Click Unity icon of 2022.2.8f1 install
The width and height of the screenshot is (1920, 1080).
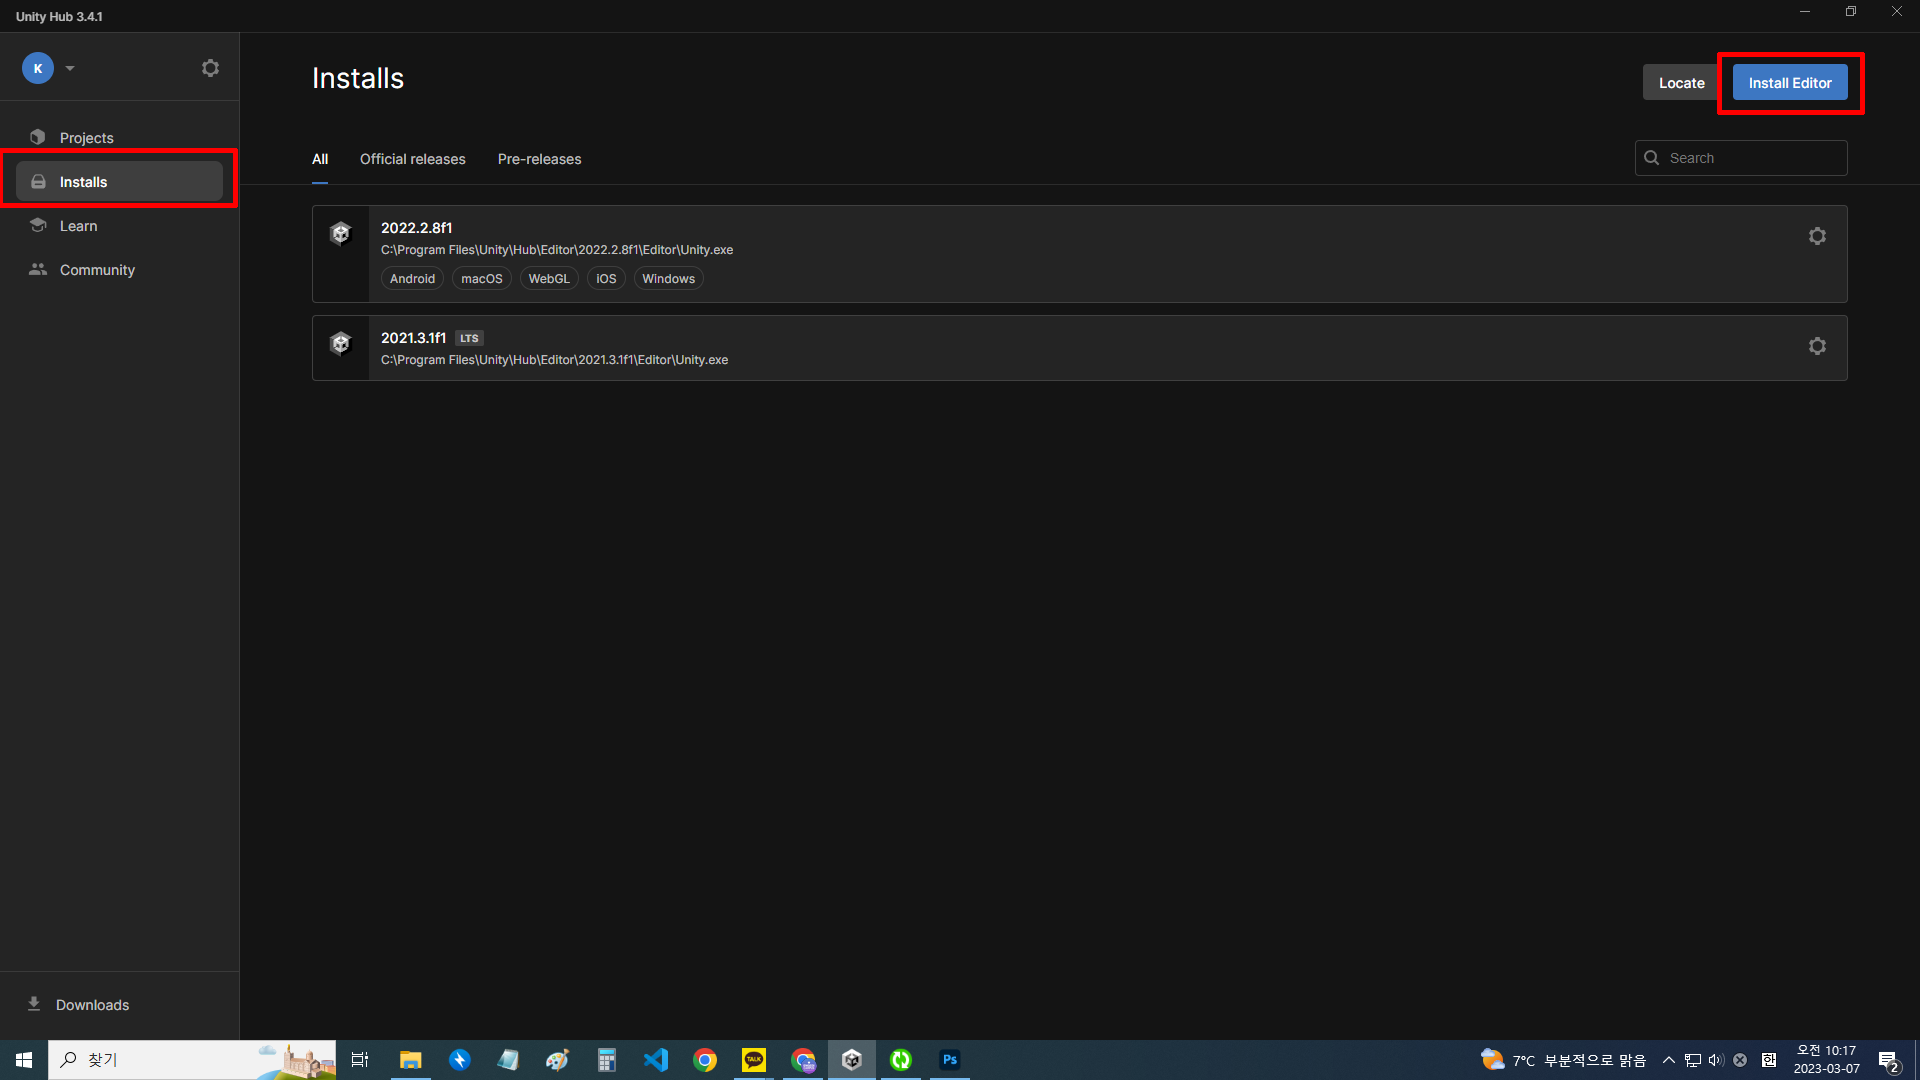[x=341, y=233]
